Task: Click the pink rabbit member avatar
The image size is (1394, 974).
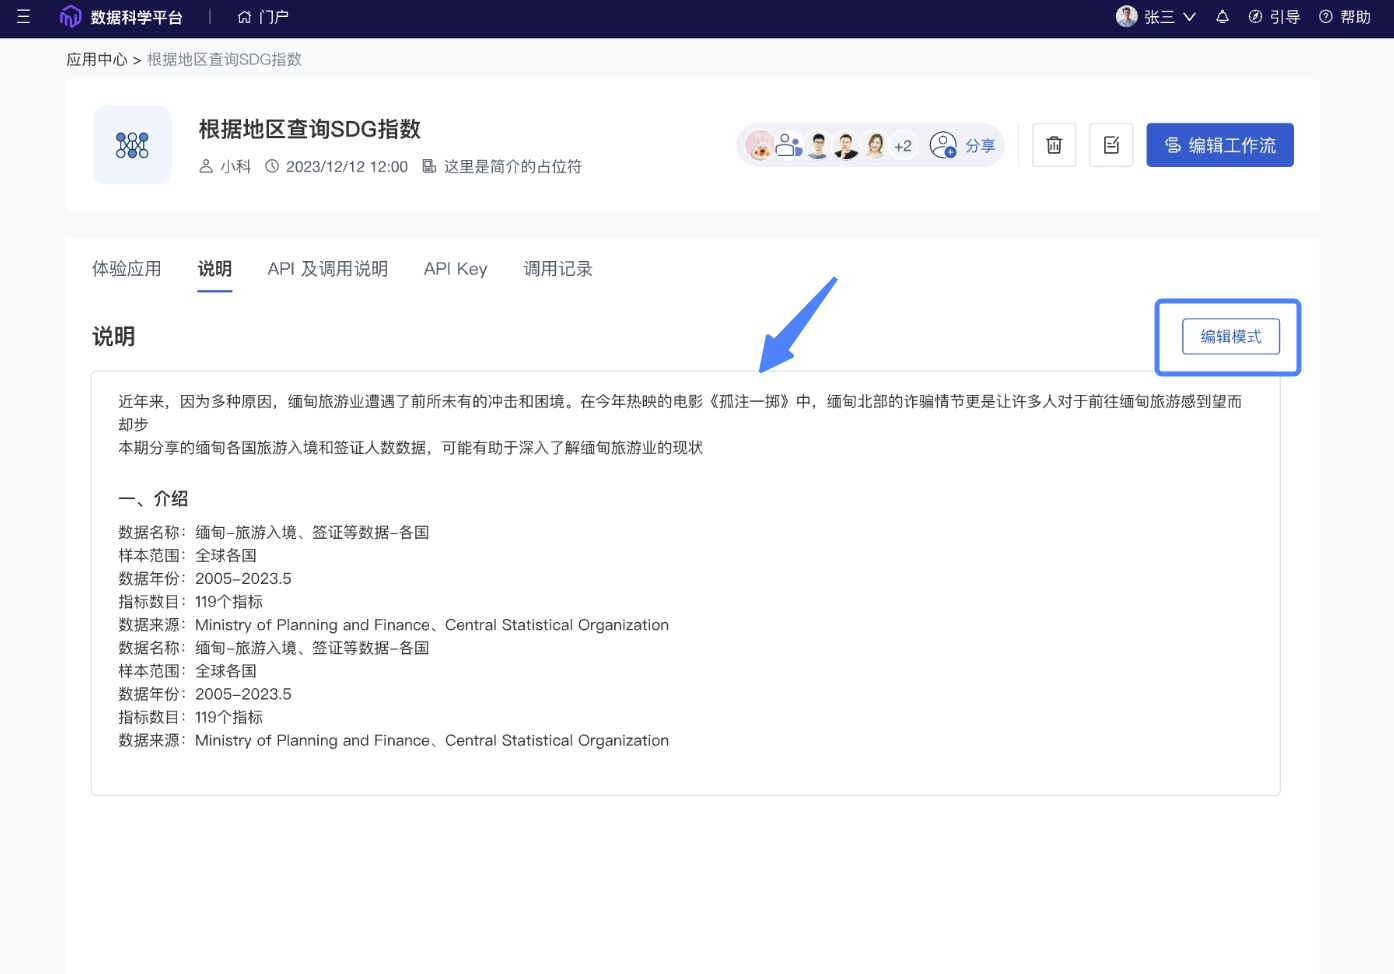Action: pyautogui.click(x=760, y=146)
